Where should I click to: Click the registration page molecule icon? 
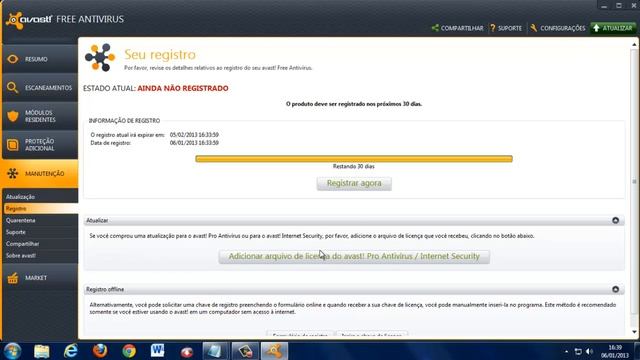click(x=100, y=58)
